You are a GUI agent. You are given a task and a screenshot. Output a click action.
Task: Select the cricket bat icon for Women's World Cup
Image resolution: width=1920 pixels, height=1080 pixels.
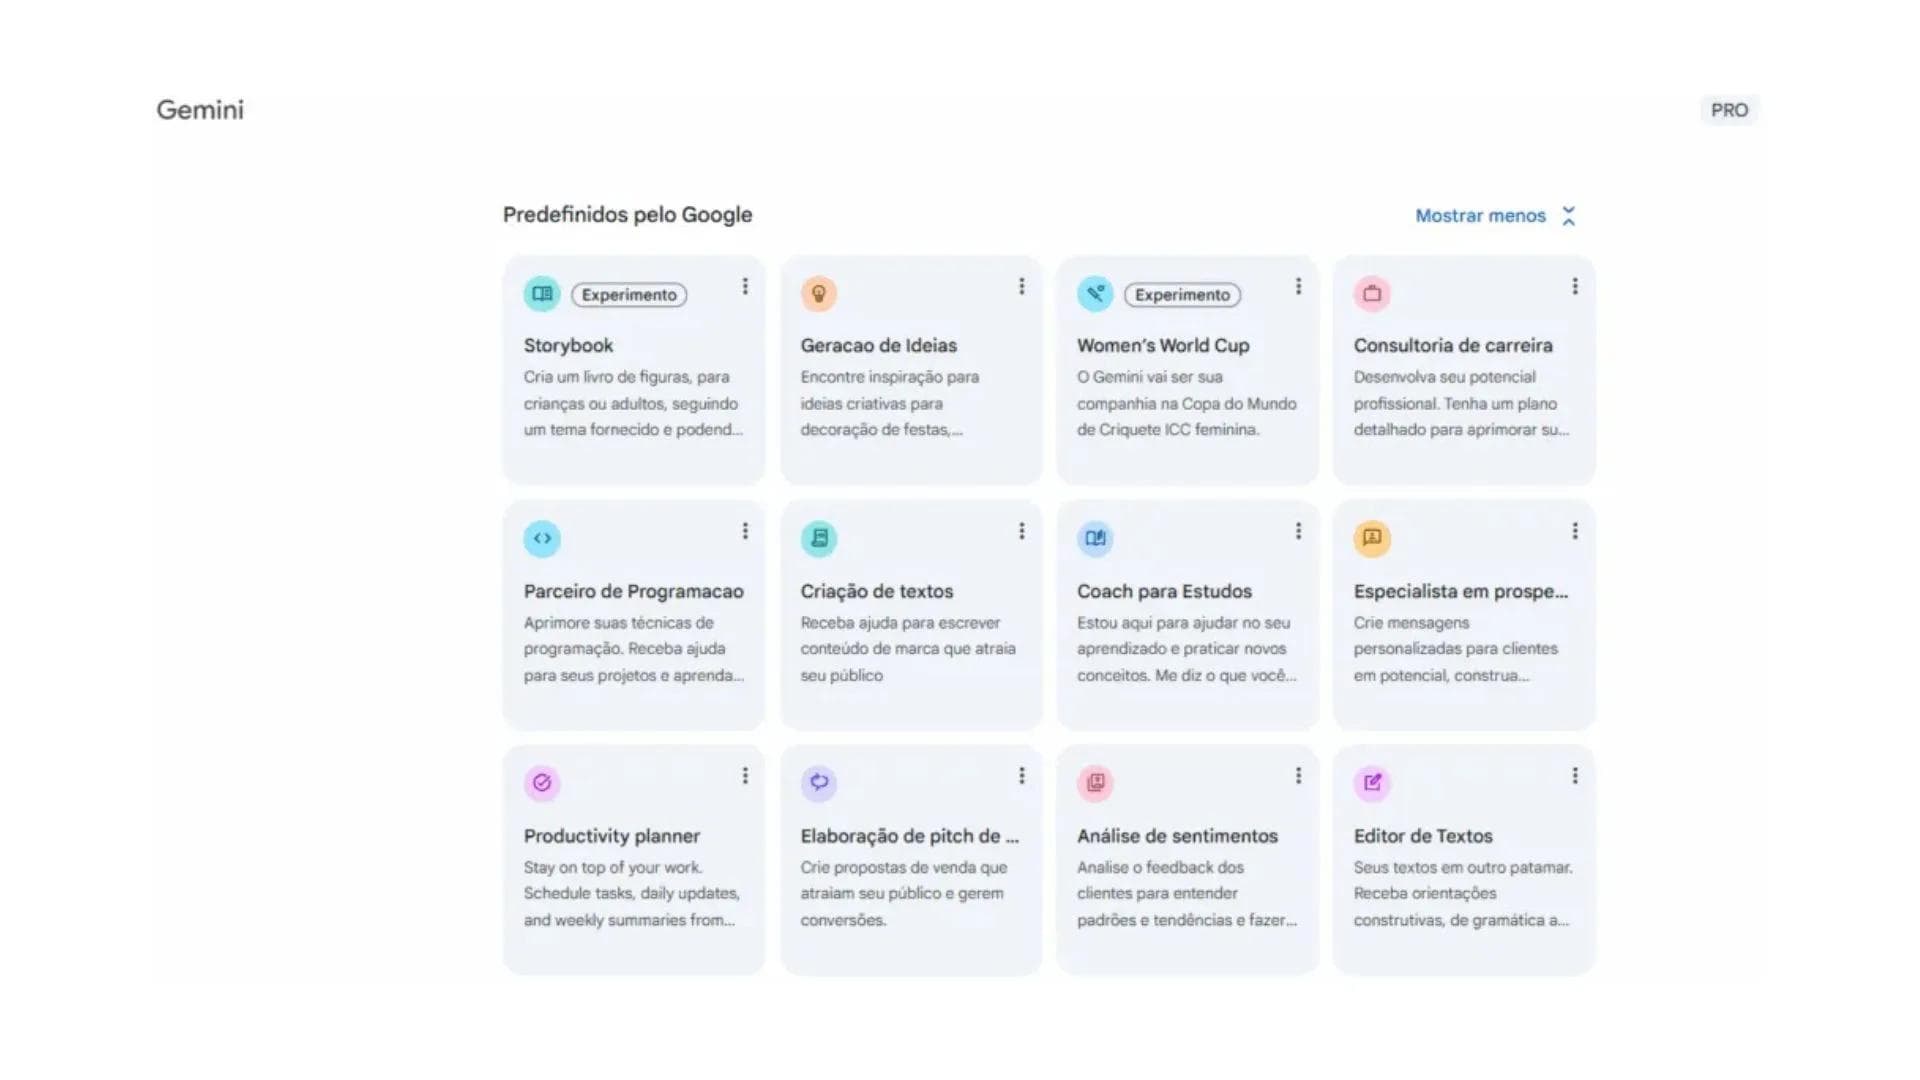1095,293
